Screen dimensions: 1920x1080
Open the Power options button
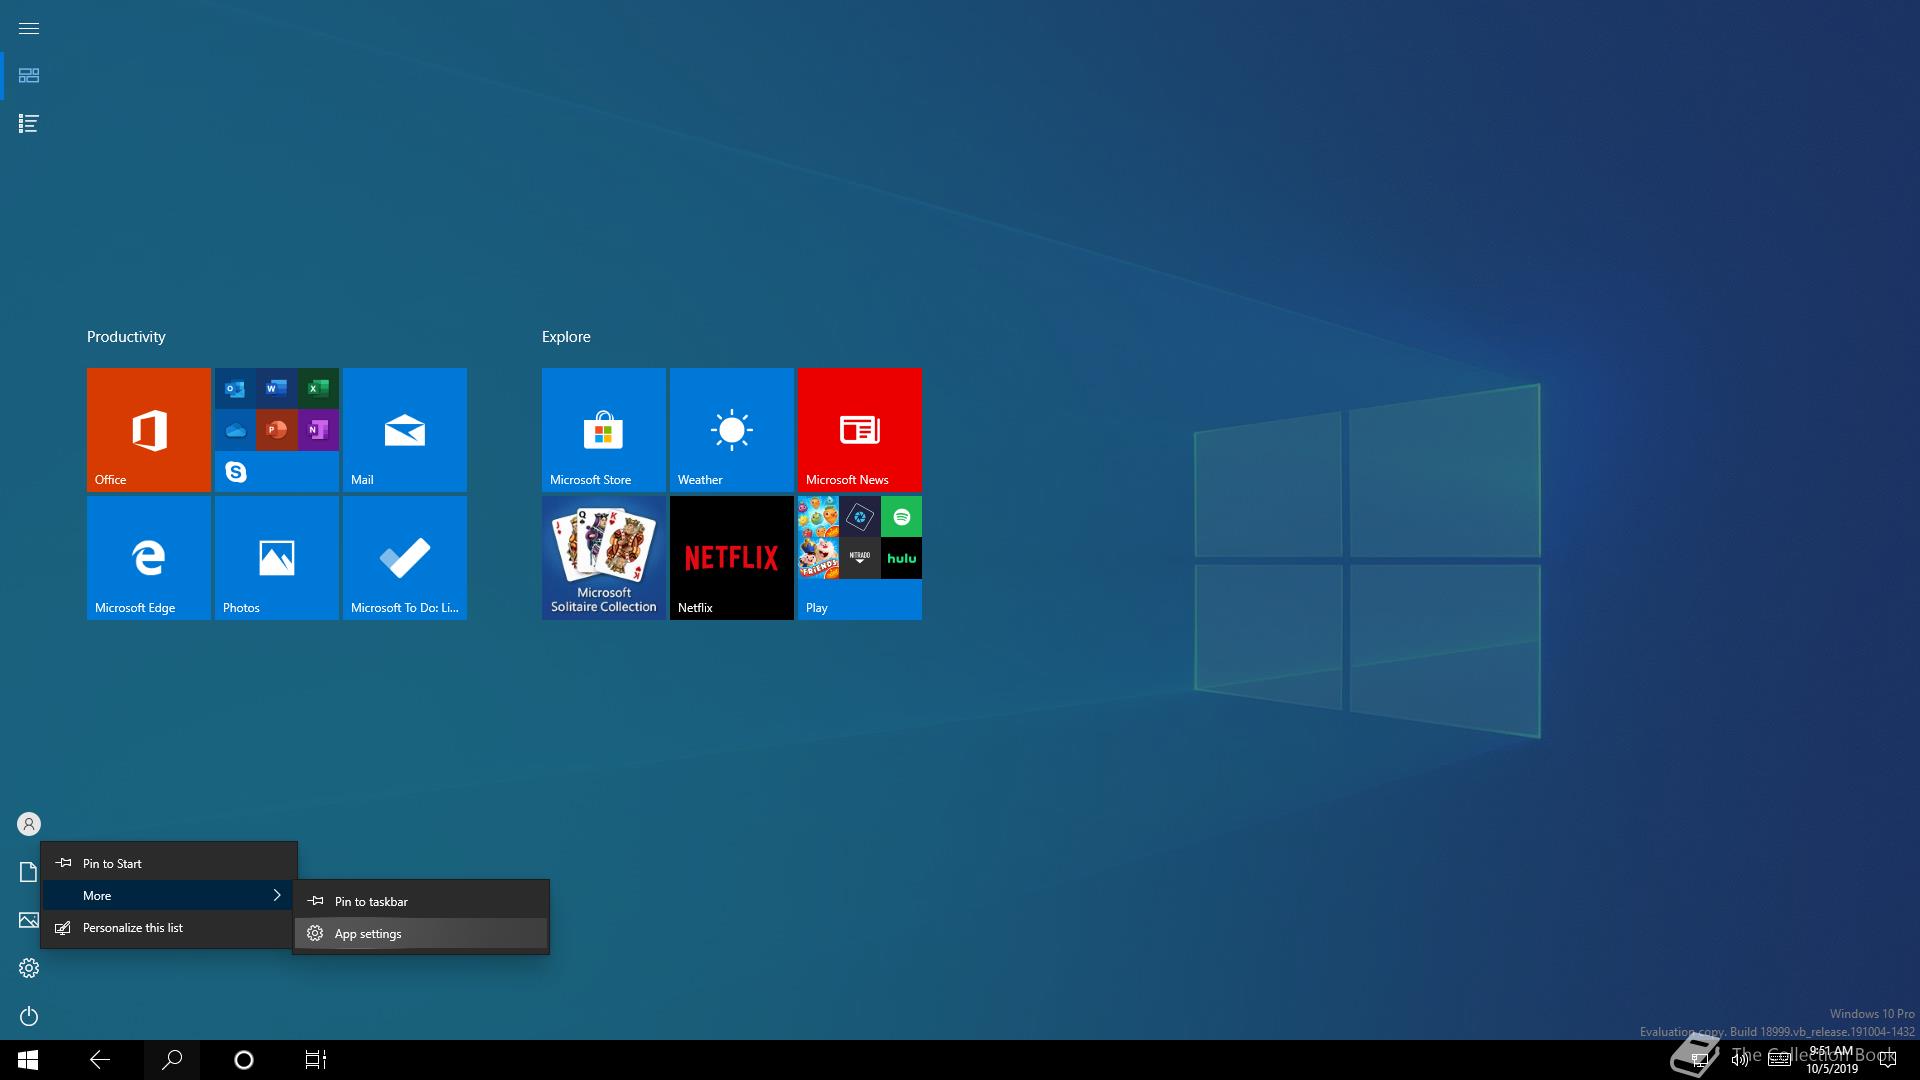(x=29, y=1016)
